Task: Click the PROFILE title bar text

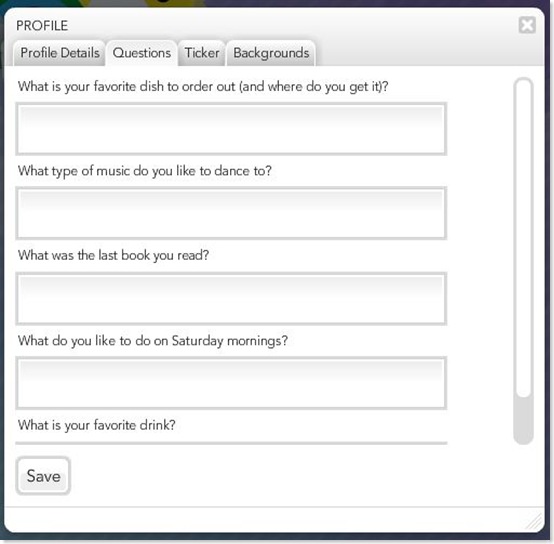Action: (42, 26)
